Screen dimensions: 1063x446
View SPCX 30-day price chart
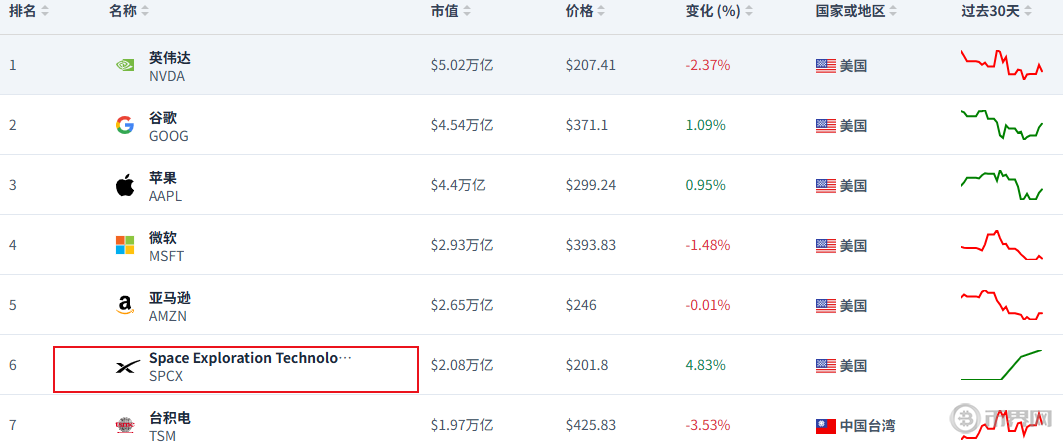pos(1002,365)
